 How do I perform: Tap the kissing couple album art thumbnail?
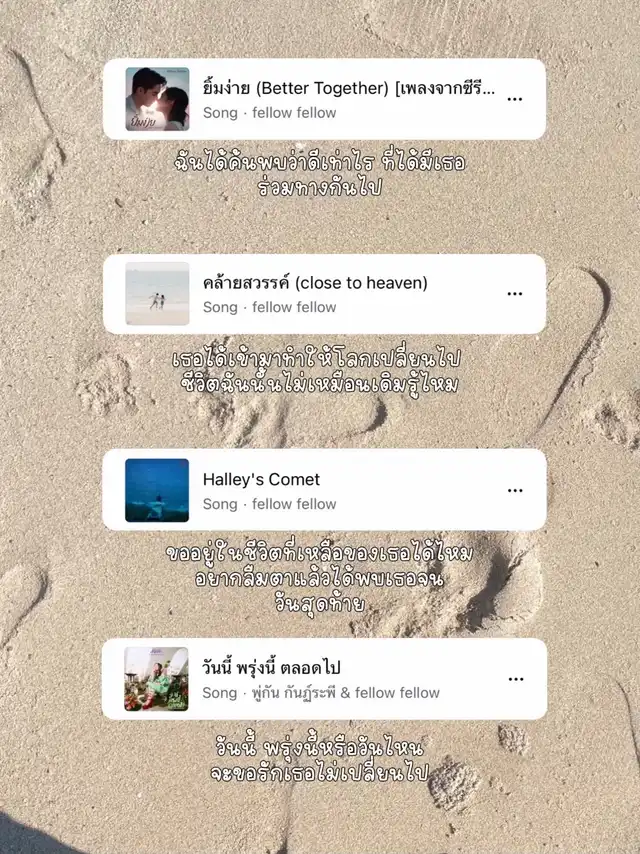click(x=157, y=99)
